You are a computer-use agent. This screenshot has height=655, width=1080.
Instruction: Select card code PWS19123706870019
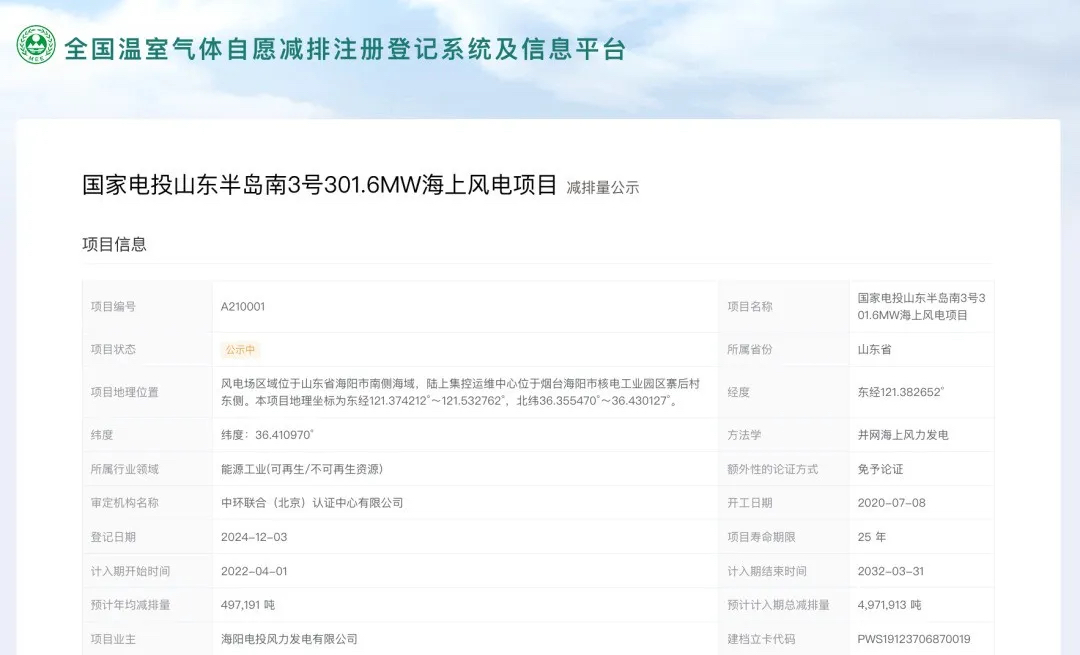pyautogui.click(x=914, y=639)
